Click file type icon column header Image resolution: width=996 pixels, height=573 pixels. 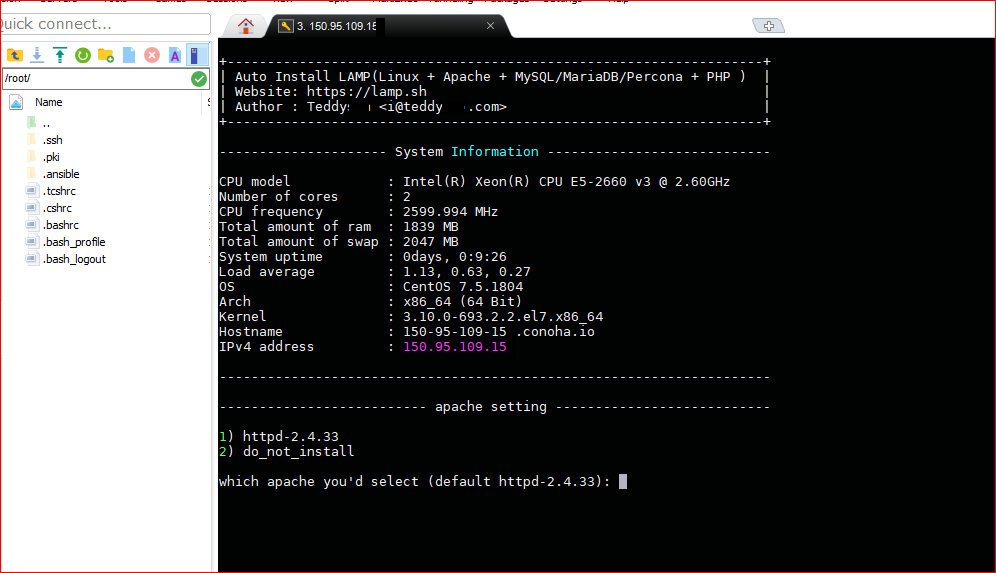point(17,102)
